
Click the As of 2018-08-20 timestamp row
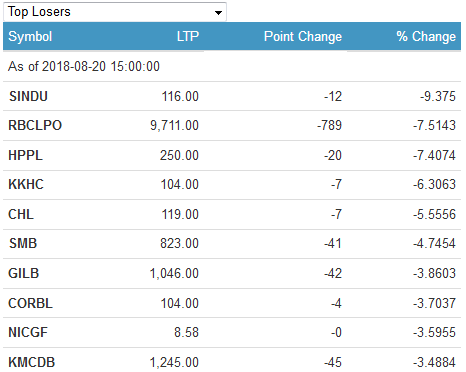point(232,66)
